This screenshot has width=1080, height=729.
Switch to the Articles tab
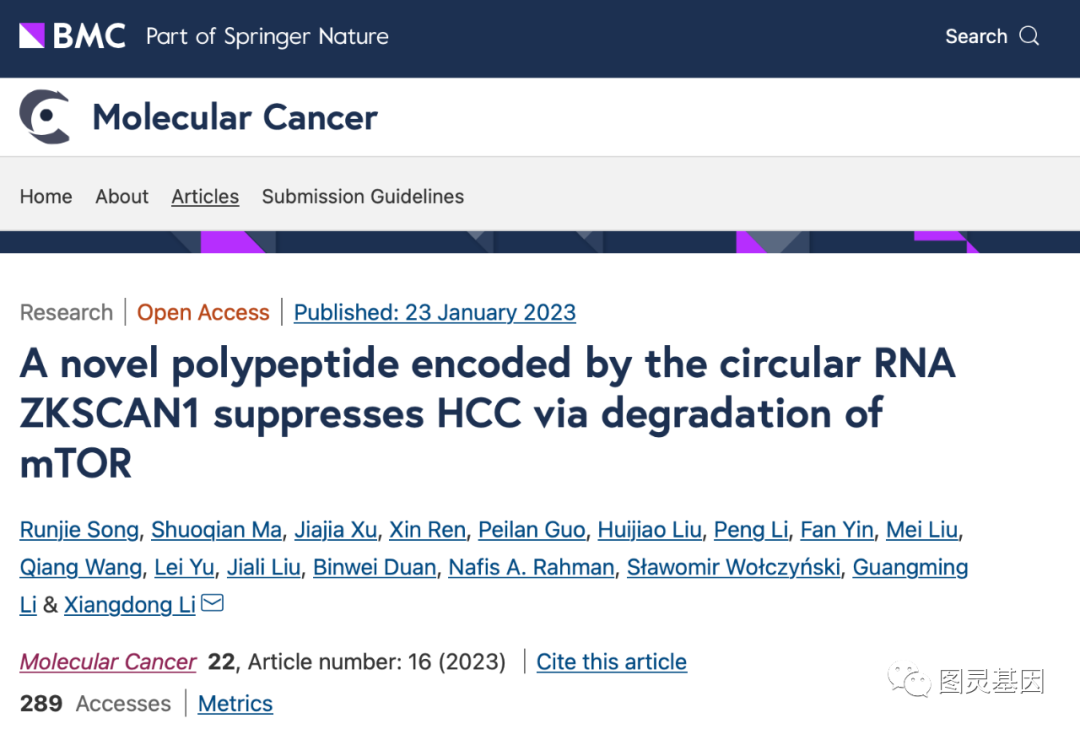204,196
